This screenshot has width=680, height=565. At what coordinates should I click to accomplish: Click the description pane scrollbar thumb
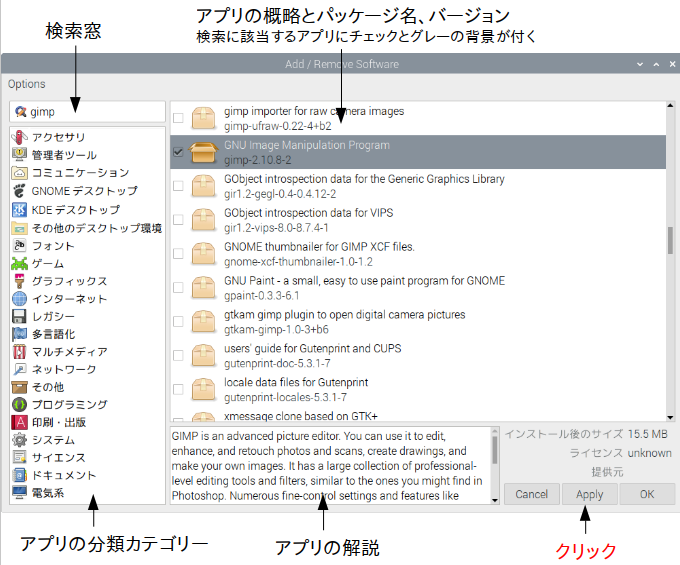[495, 449]
